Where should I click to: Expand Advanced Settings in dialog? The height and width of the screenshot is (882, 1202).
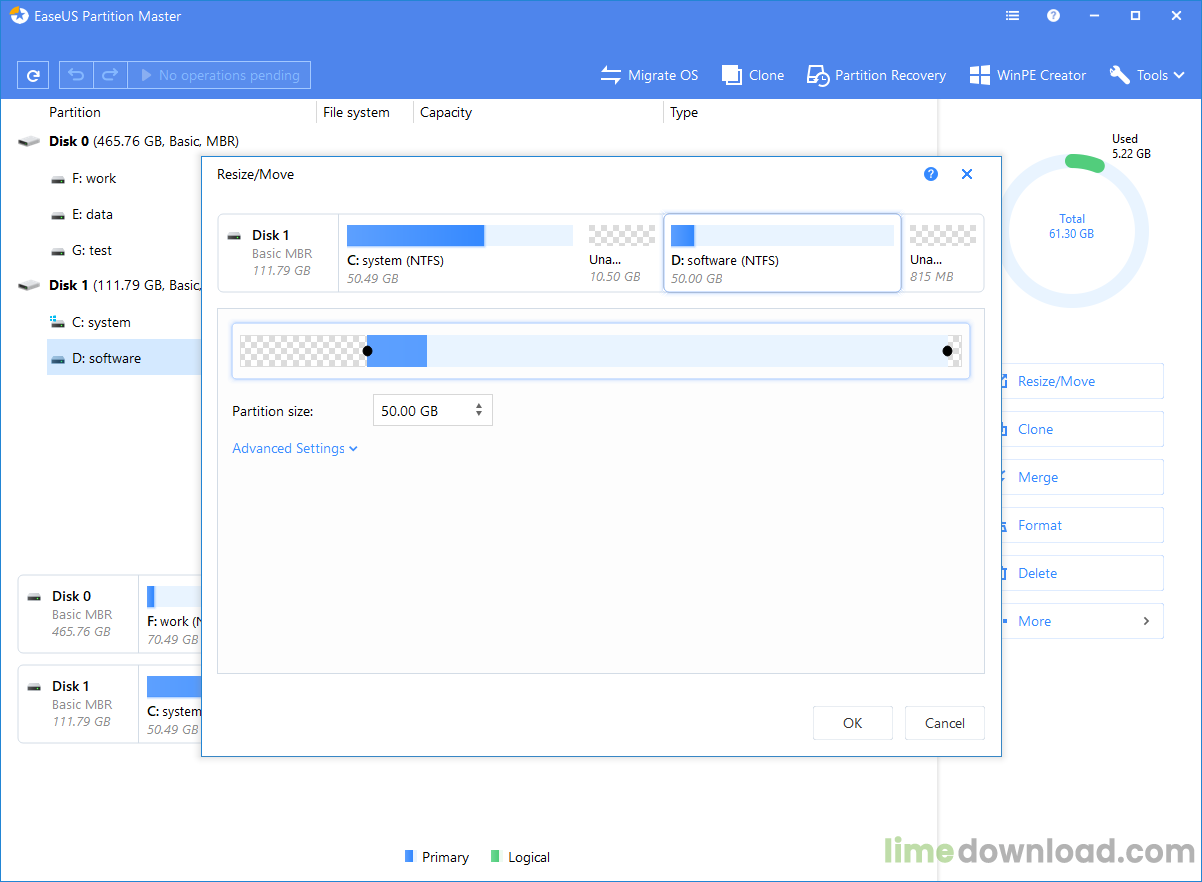(x=294, y=449)
